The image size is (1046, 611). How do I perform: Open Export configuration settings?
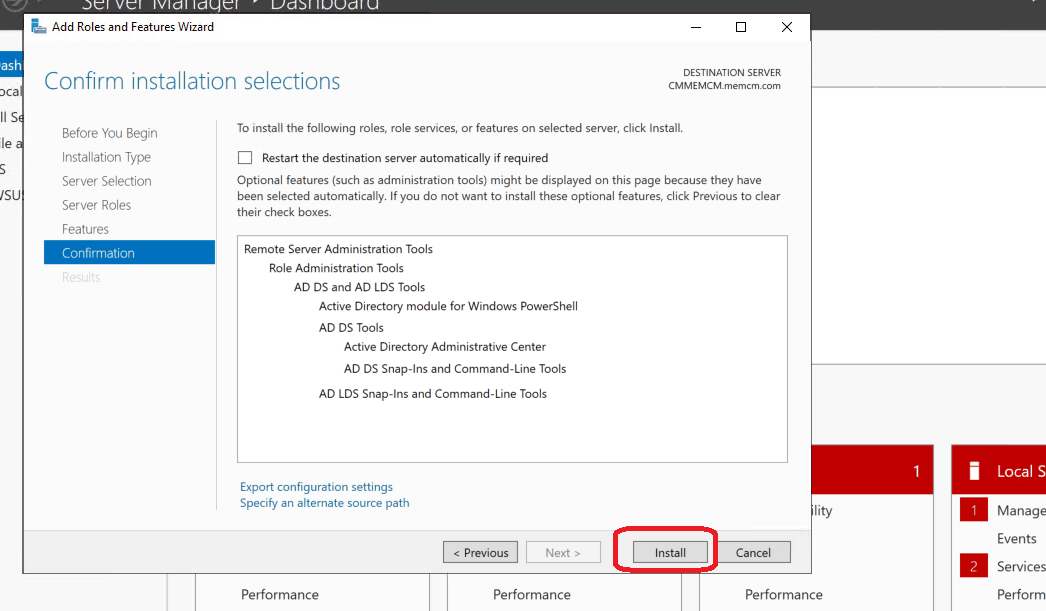317,486
